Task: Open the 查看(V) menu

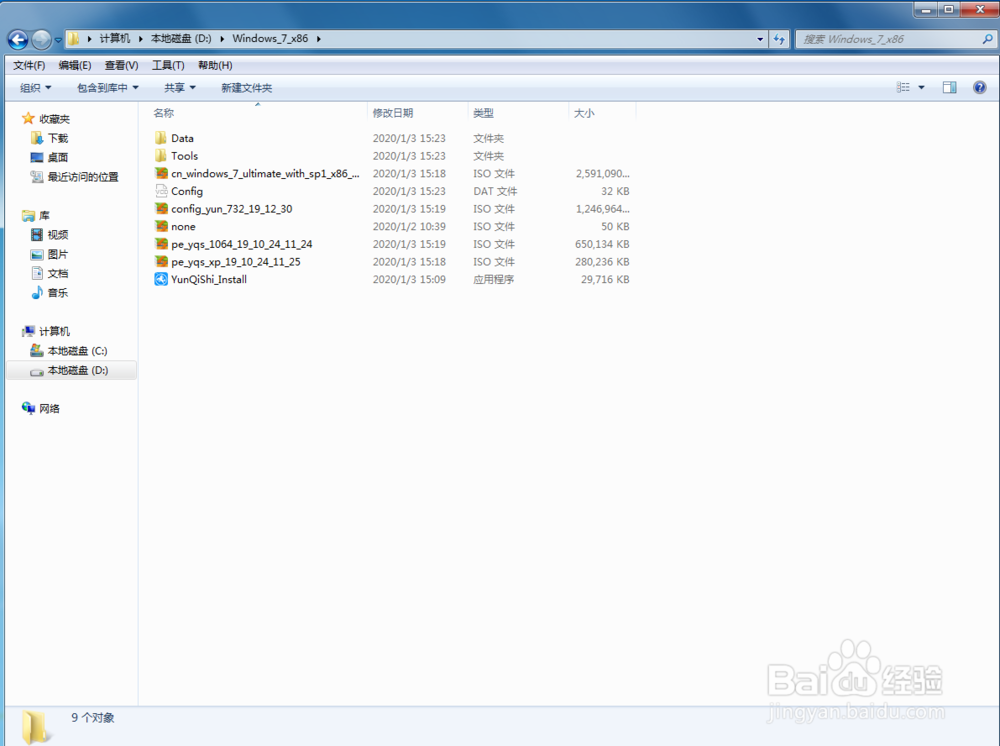Action: point(121,65)
